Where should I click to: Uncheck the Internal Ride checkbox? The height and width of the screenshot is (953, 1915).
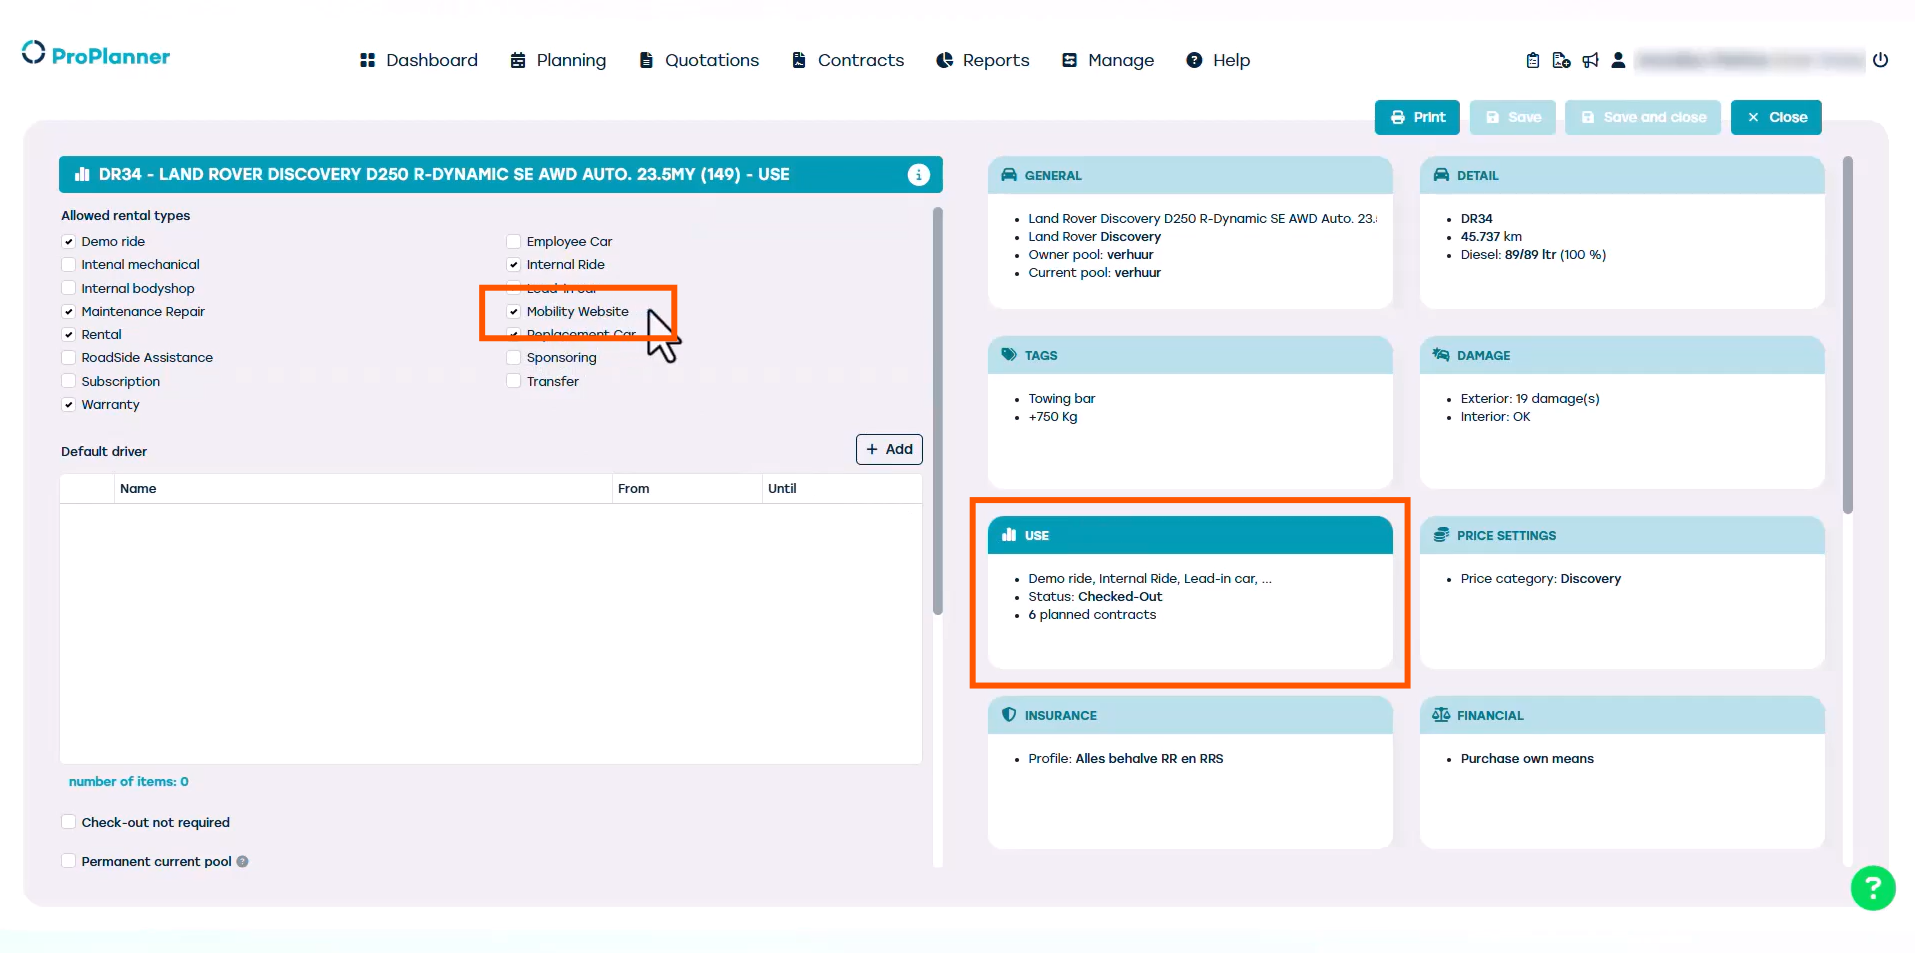pyautogui.click(x=514, y=265)
